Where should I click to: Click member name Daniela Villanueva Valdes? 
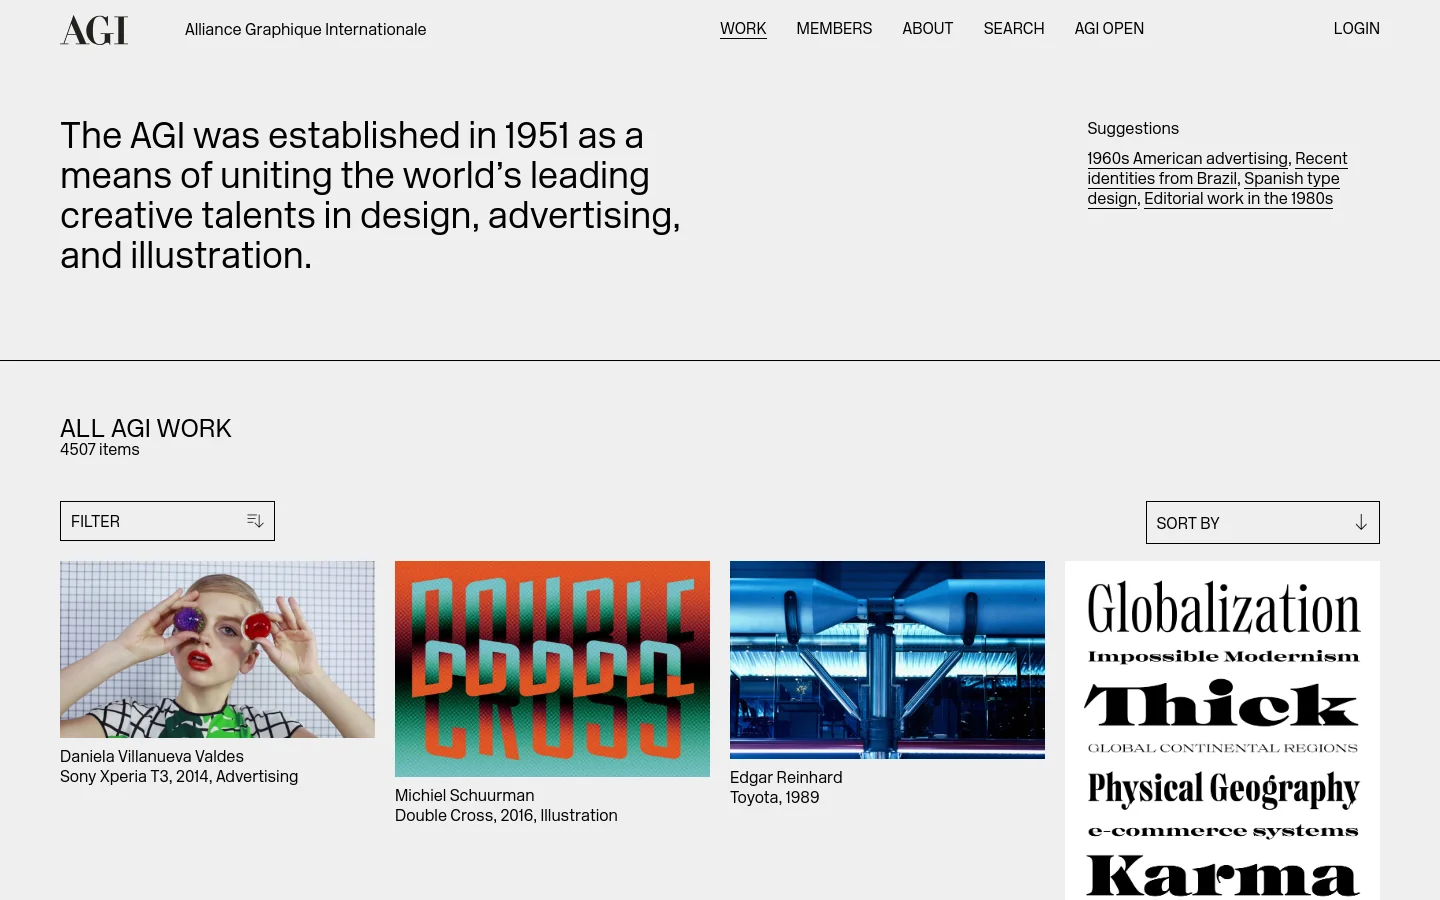coord(152,756)
